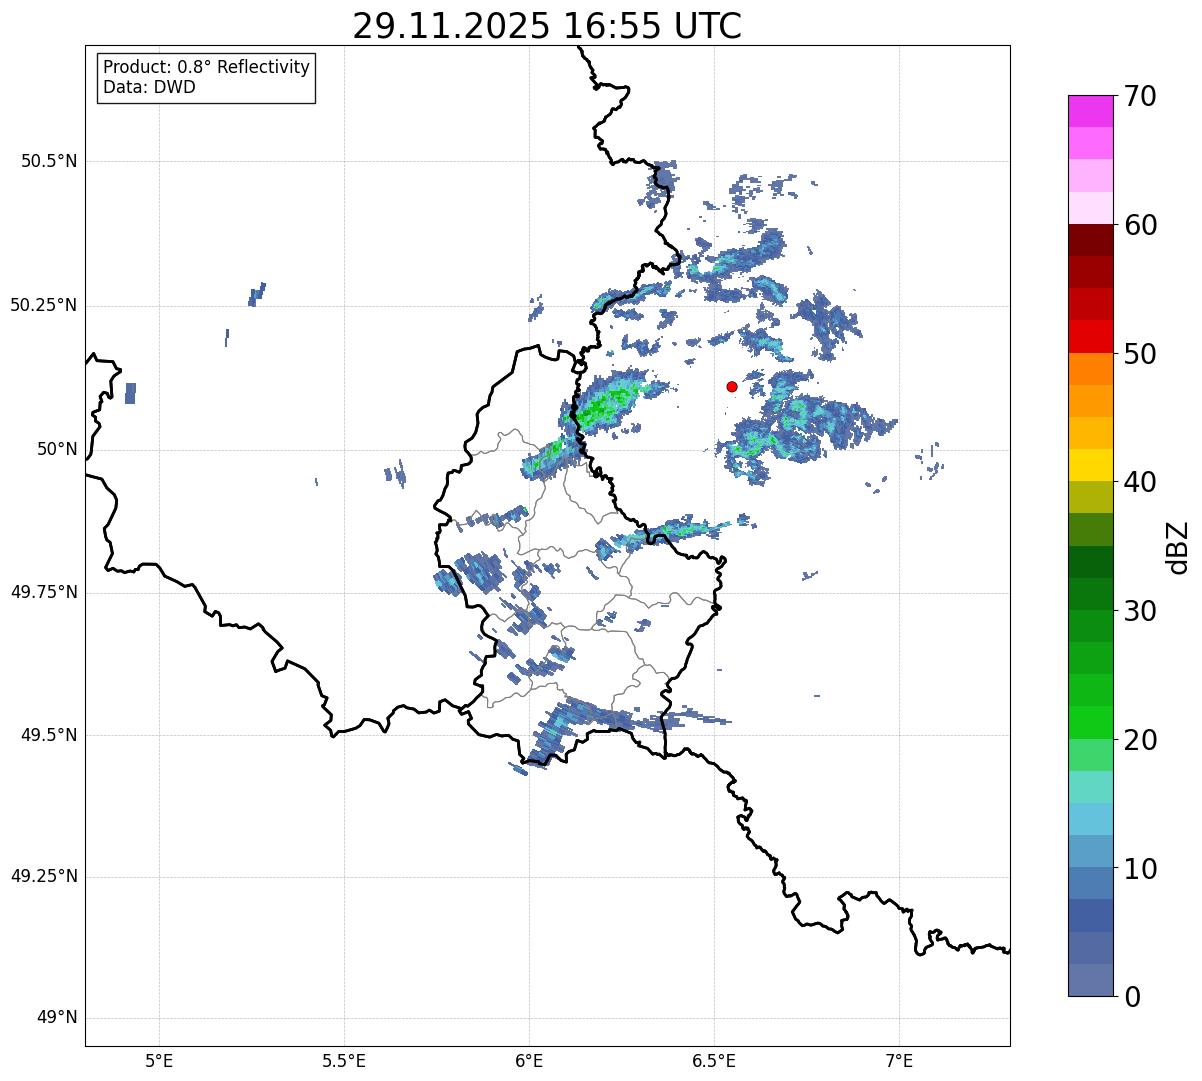Screen dimensions: 1202x1081
Task: Click the "Data: DWD" label
Action: (149, 87)
